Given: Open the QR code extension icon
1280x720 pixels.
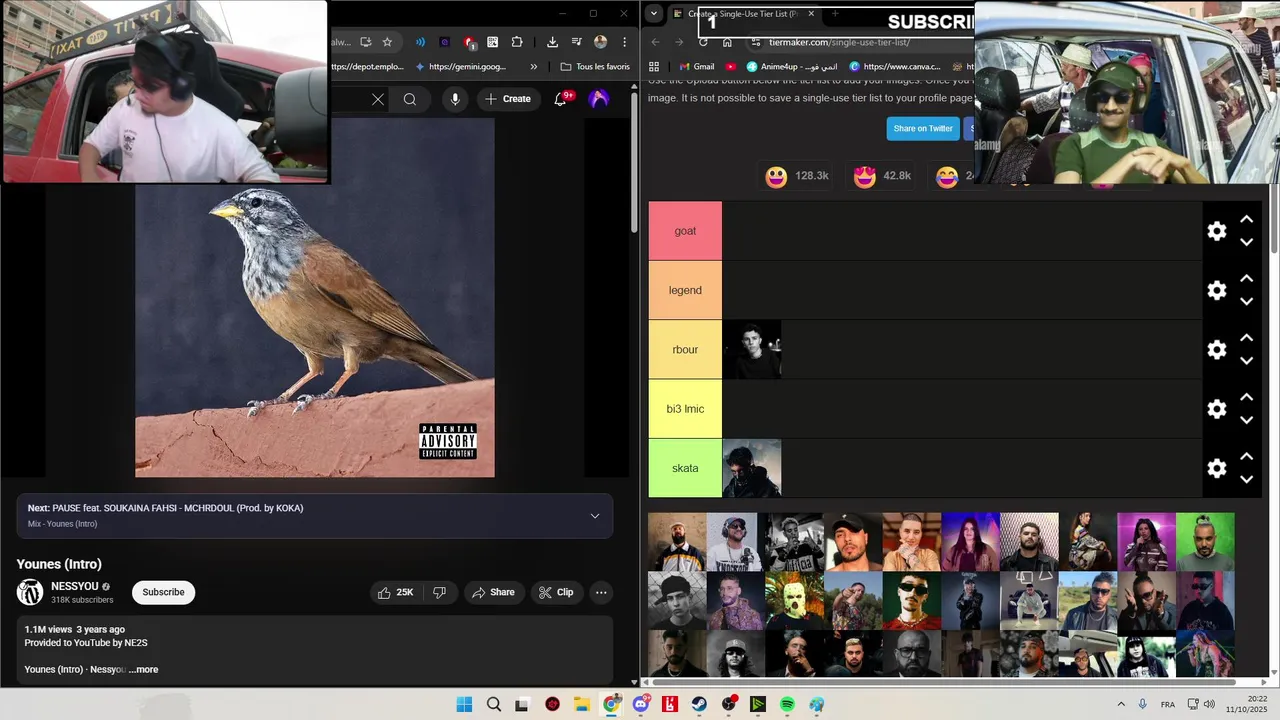Looking at the screenshot, I should 493,42.
